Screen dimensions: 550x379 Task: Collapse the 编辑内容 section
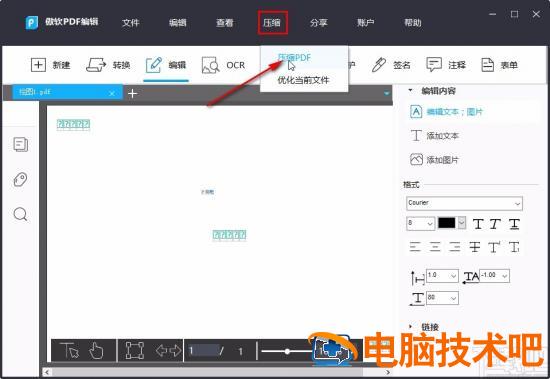coord(411,91)
